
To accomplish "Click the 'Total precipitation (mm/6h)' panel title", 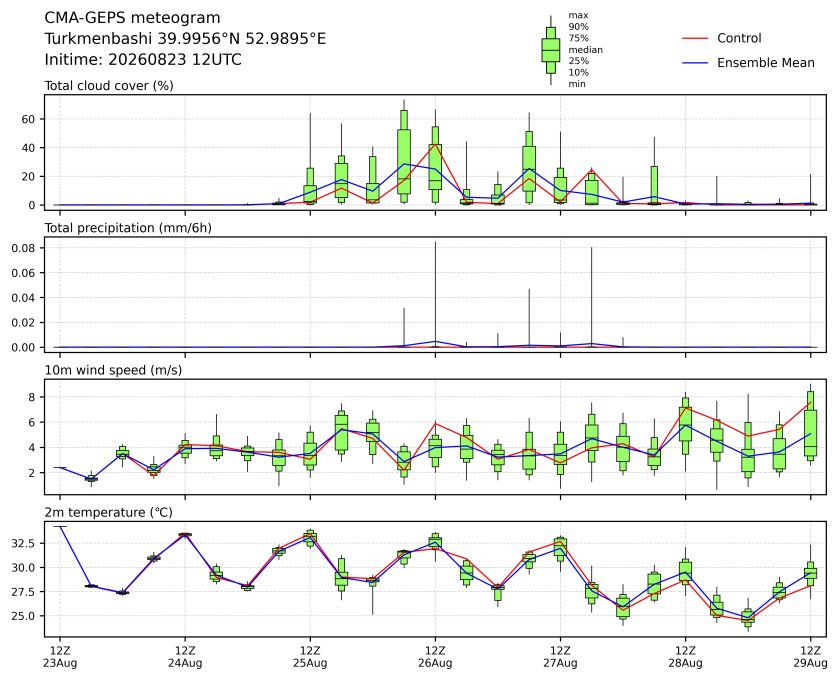I will [x=128, y=228].
